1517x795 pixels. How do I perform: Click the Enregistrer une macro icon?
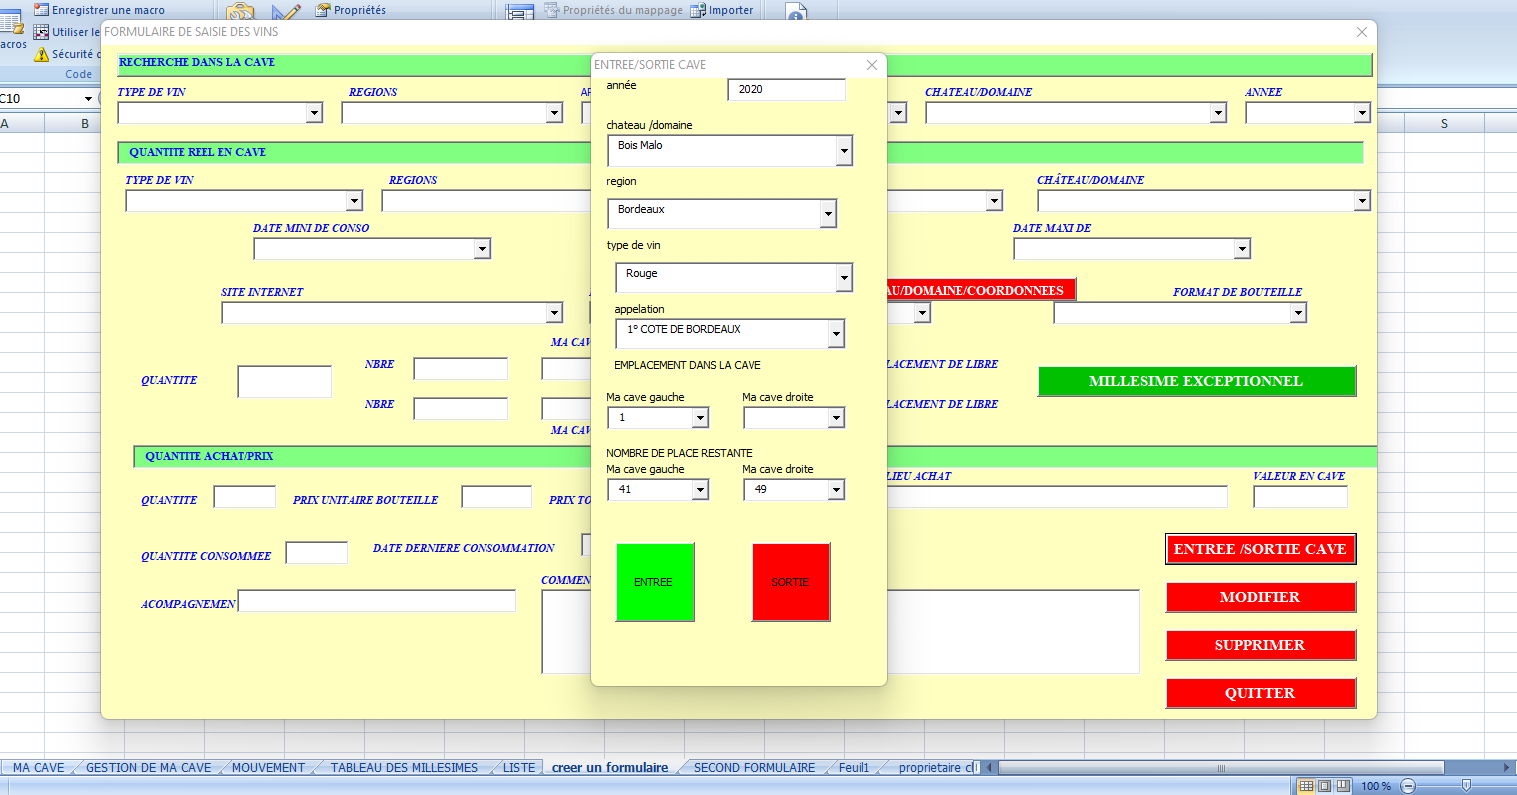click(x=41, y=10)
